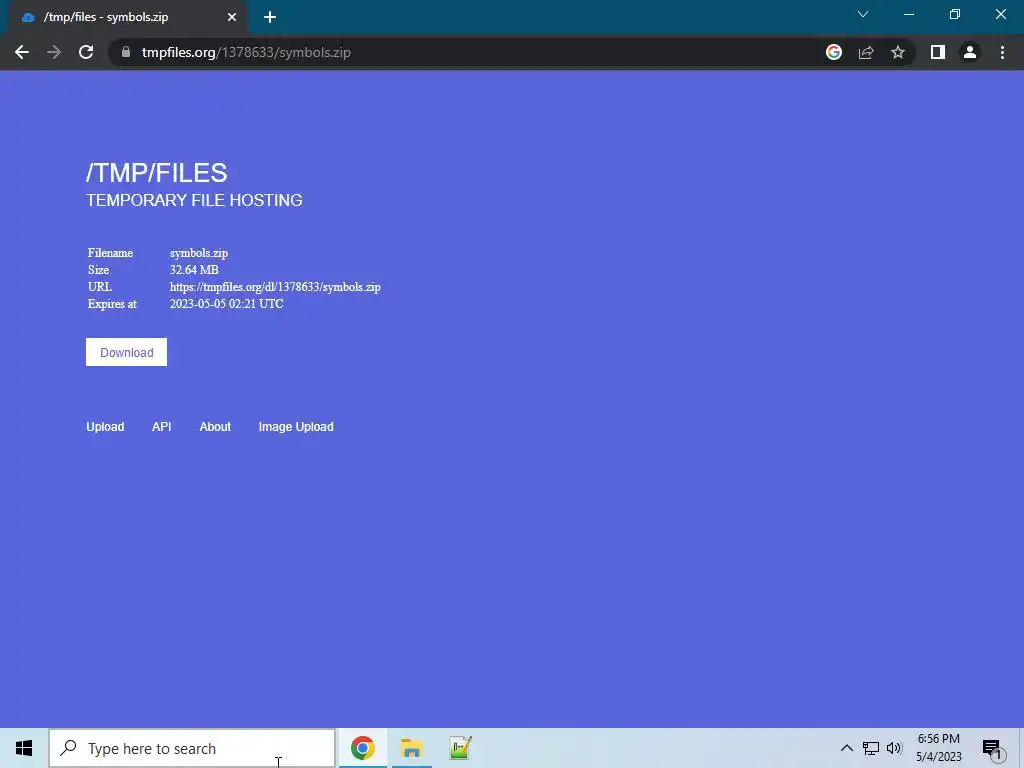Bookmark this page with the star
Screen dimensions: 1024x768
(x=898, y=52)
